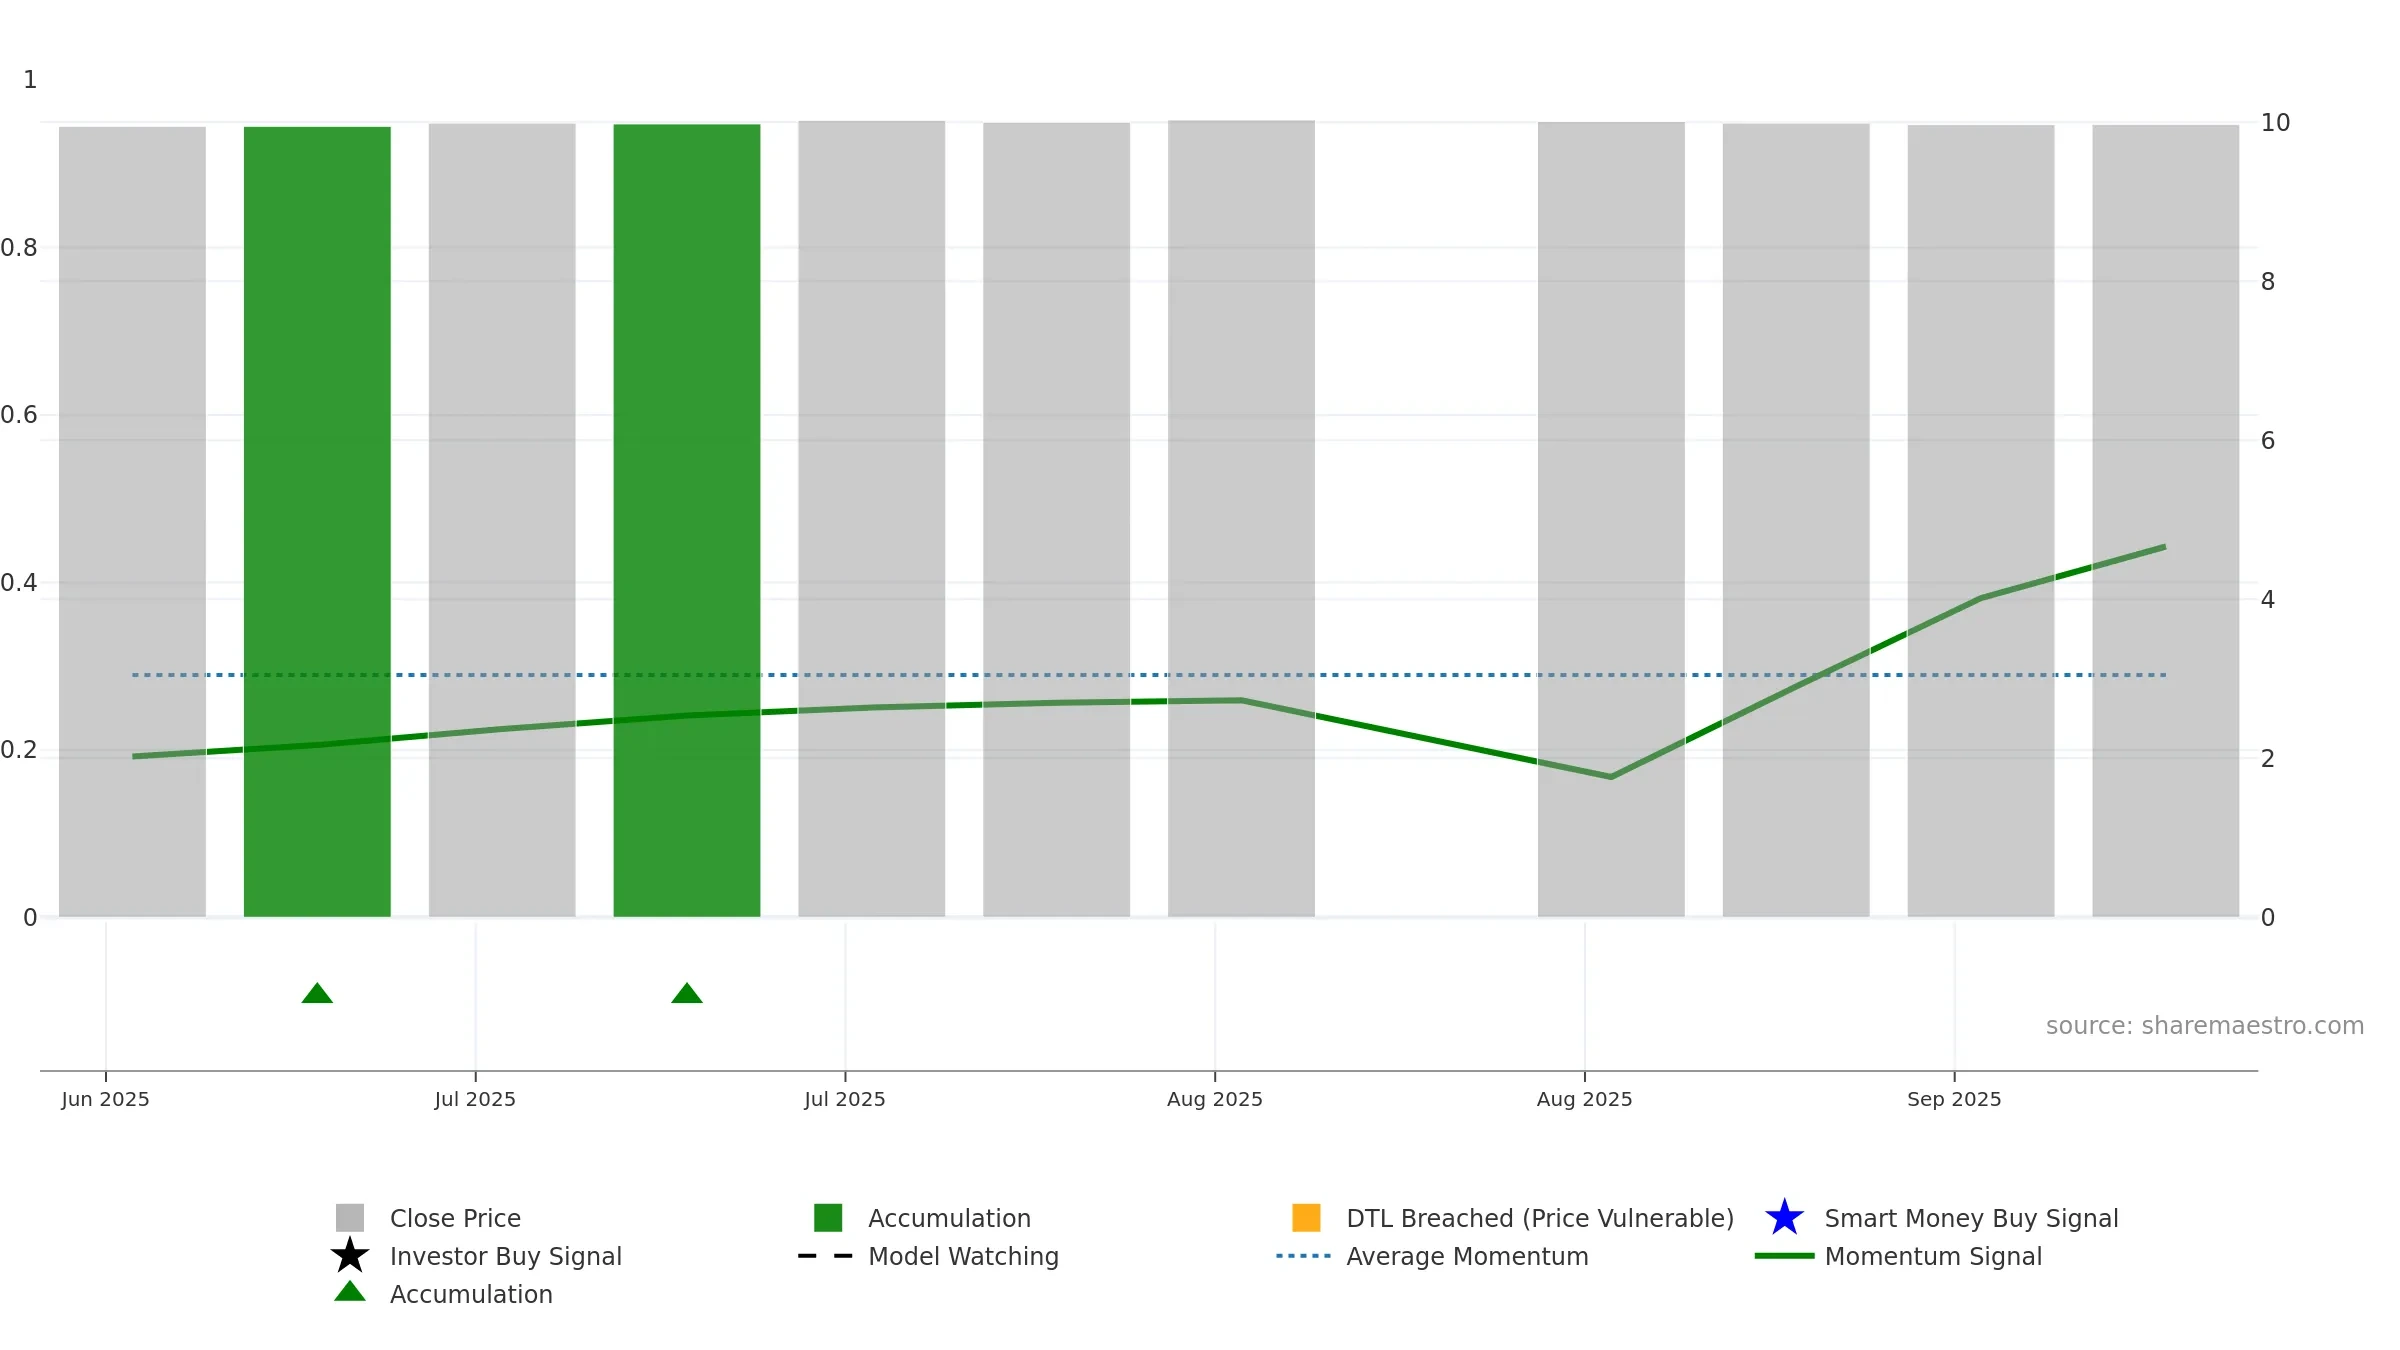
Task: Click the orange DTL Breached swatch
Action: pos(1306,1218)
